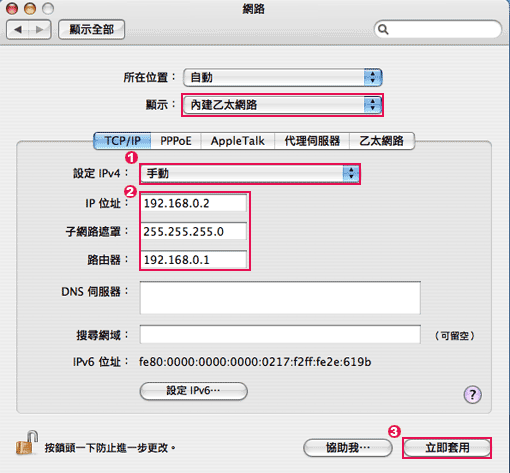This screenshot has width=510, height=473.
Task: Click the 顯示全部 show all button
Action: pyautogui.click(x=92, y=30)
